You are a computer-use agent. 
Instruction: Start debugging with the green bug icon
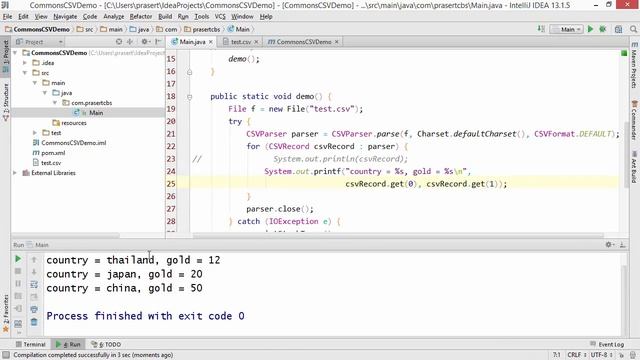pyautogui.click(x=602, y=29)
